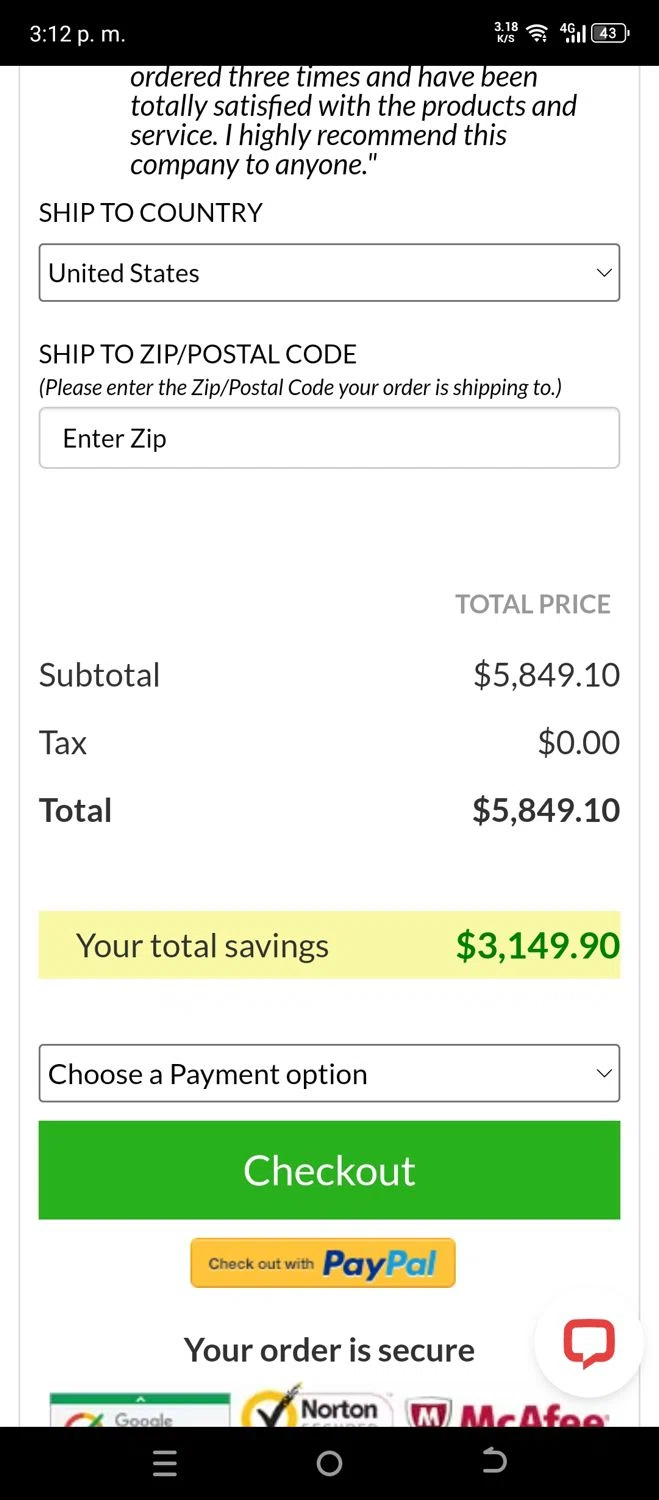Tap the battery level indicator
This screenshot has width=659, height=1500.
point(609,33)
